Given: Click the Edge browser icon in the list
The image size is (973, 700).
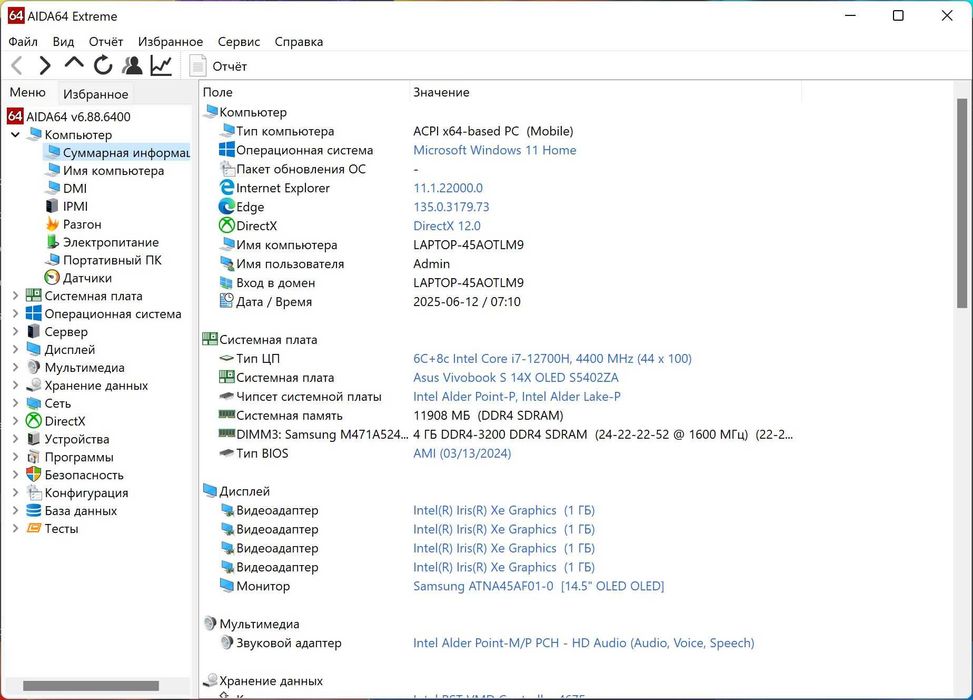Looking at the screenshot, I should click(x=226, y=207).
